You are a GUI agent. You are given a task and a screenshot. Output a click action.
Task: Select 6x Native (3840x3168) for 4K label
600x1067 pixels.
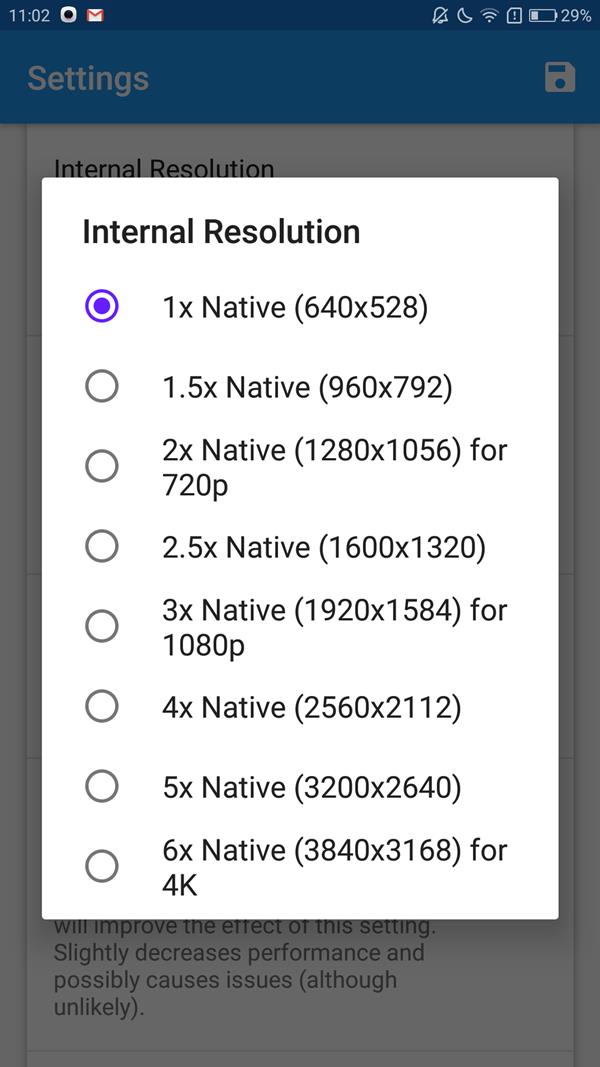click(335, 867)
